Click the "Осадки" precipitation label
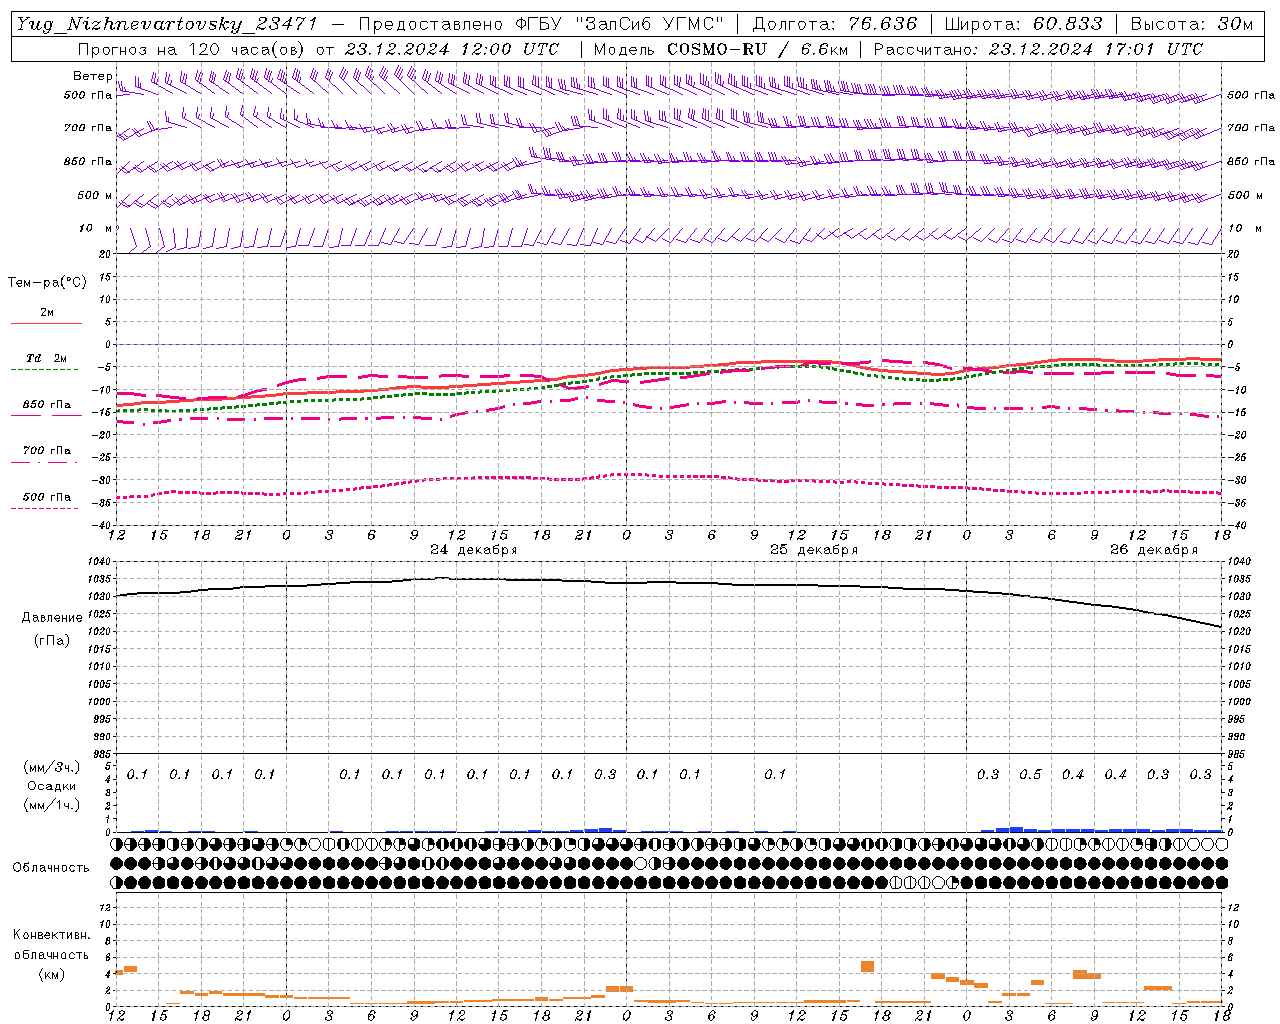 tap(52, 786)
